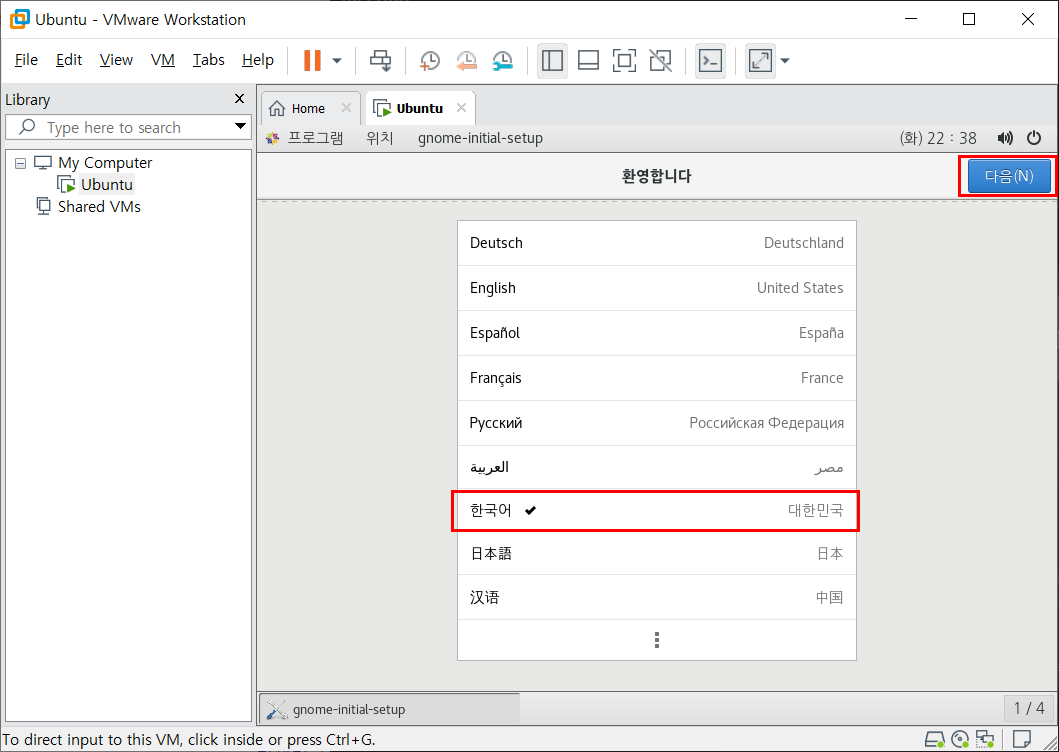Select Français language row
Screen dimensions: 1059x752
(x=656, y=378)
